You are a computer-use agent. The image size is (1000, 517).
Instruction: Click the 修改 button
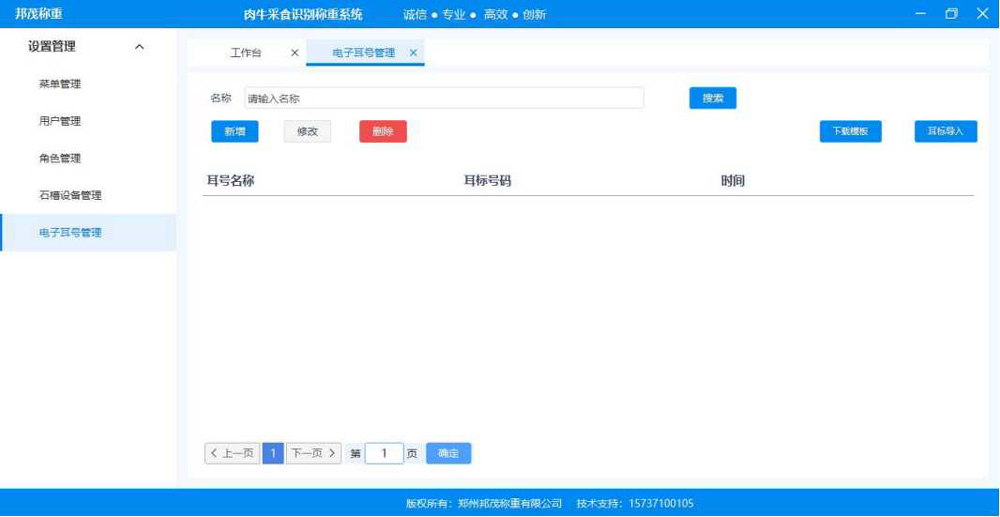tap(307, 132)
